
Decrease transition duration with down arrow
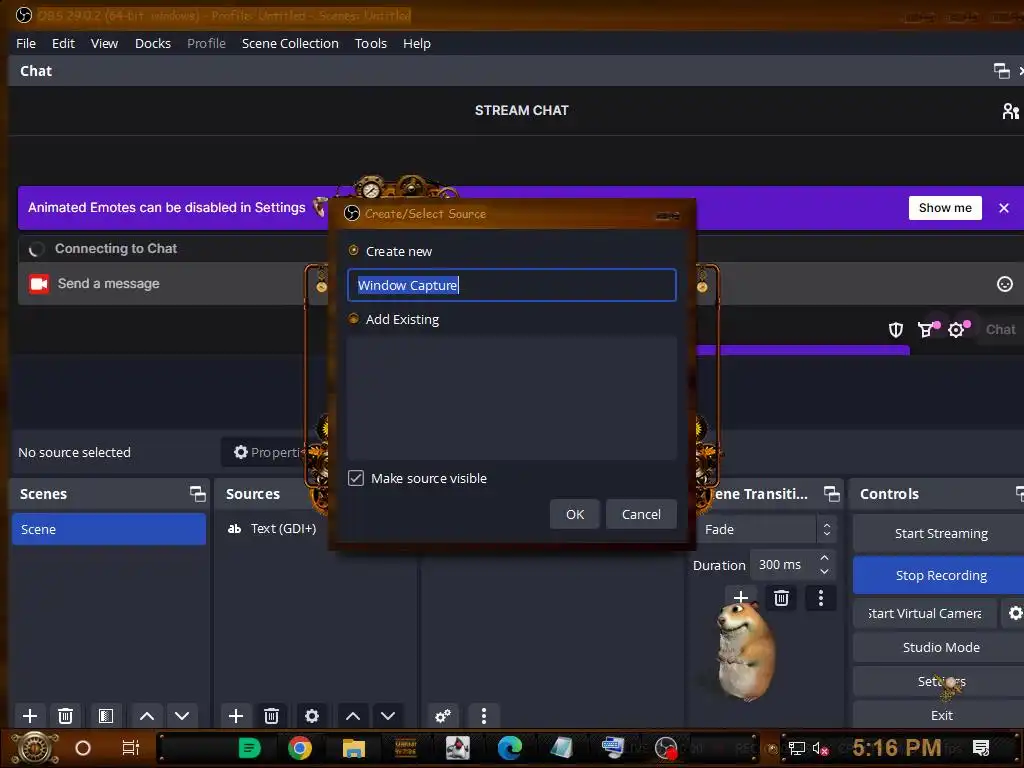click(824, 572)
